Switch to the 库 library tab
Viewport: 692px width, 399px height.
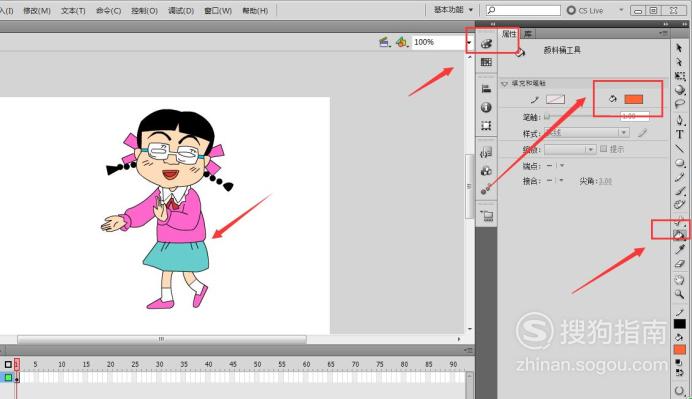pyautogui.click(x=528, y=34)
